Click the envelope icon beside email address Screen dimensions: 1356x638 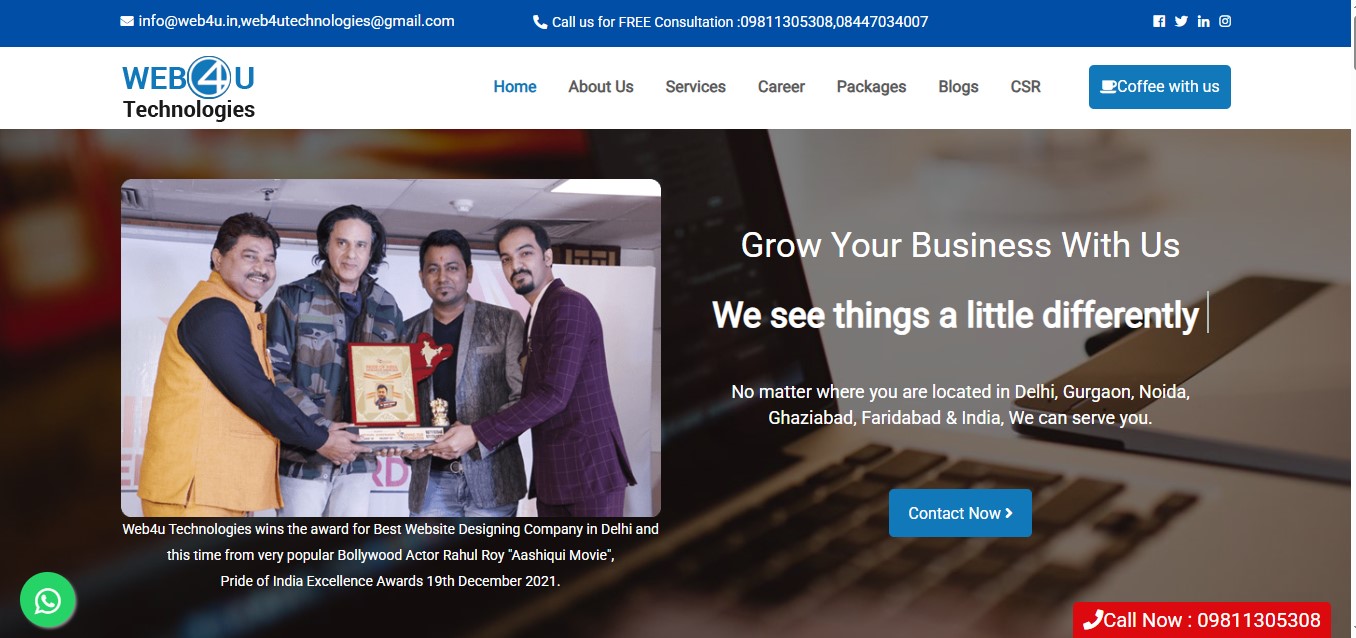click(x=127, y=21)
